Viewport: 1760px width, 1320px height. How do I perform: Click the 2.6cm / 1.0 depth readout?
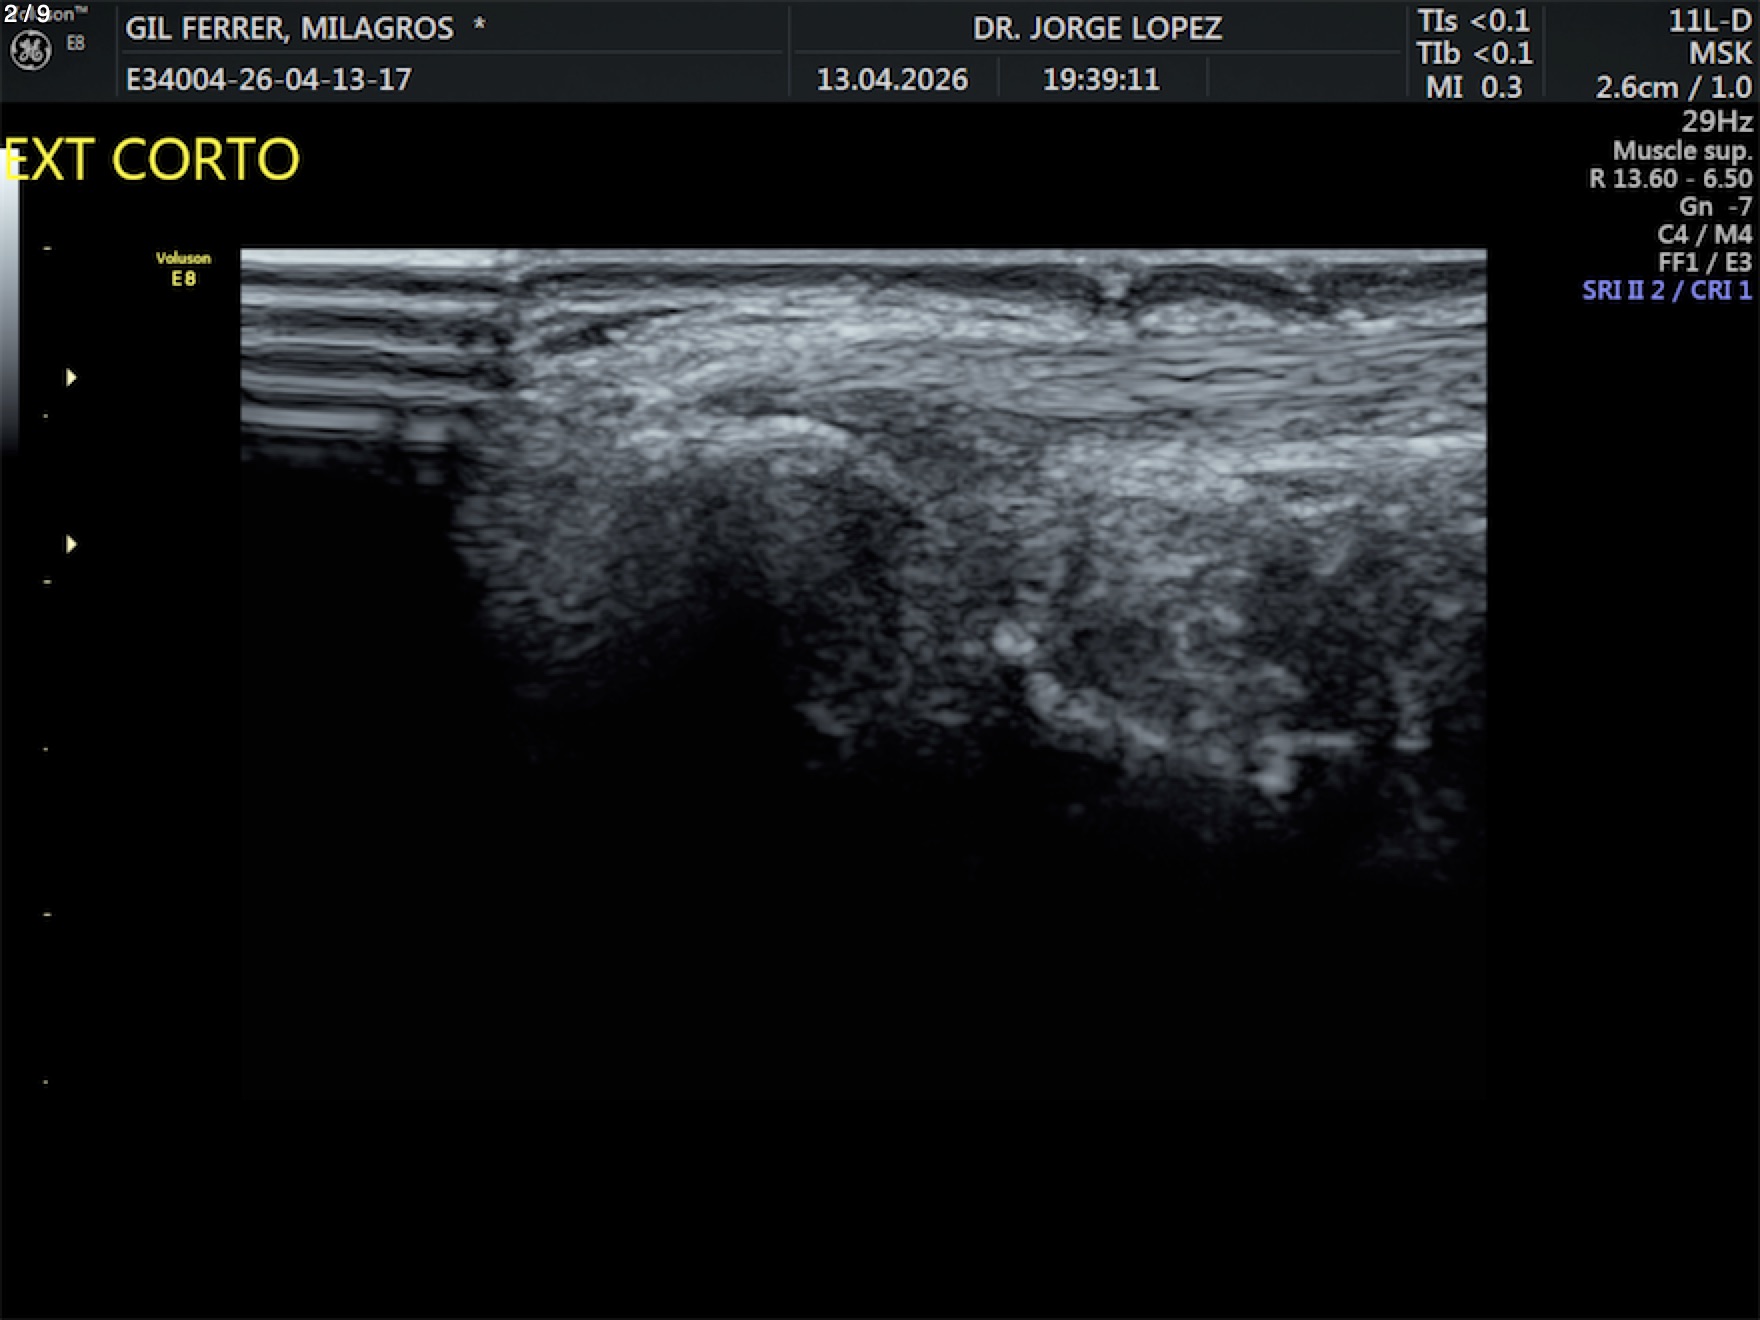point(1673,87)
